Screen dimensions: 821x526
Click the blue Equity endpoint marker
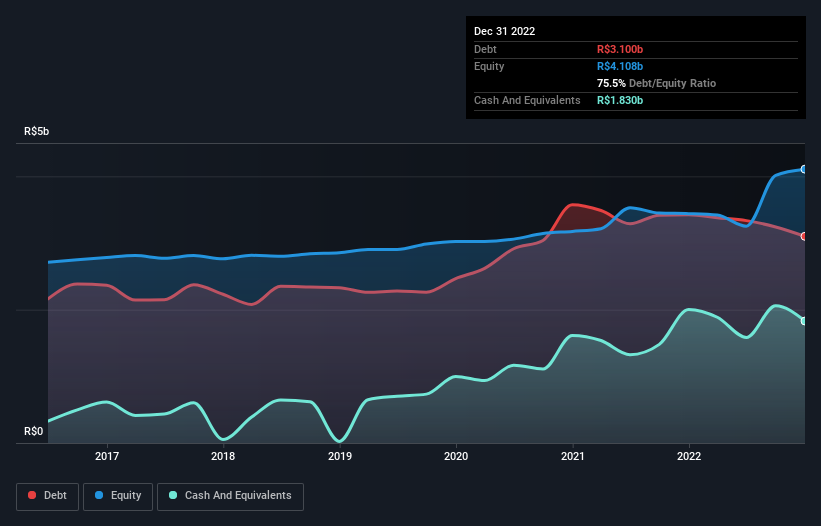click(804, 169)
